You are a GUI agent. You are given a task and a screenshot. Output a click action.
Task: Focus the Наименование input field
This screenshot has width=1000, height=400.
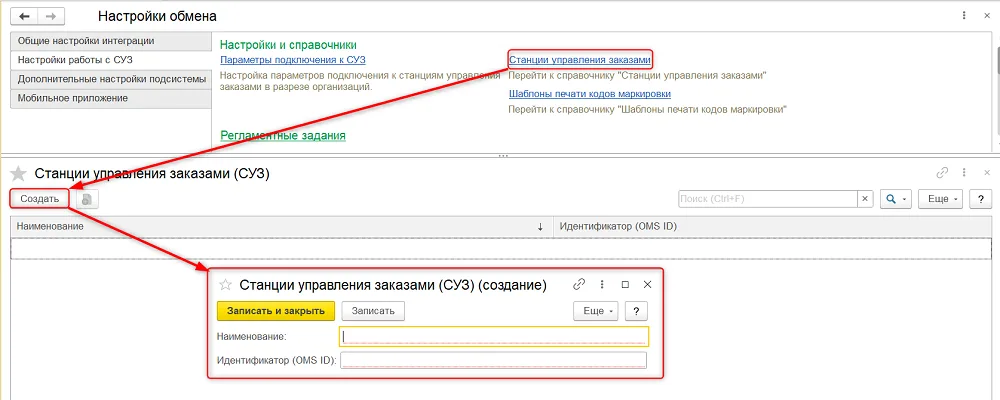point(494,336)
